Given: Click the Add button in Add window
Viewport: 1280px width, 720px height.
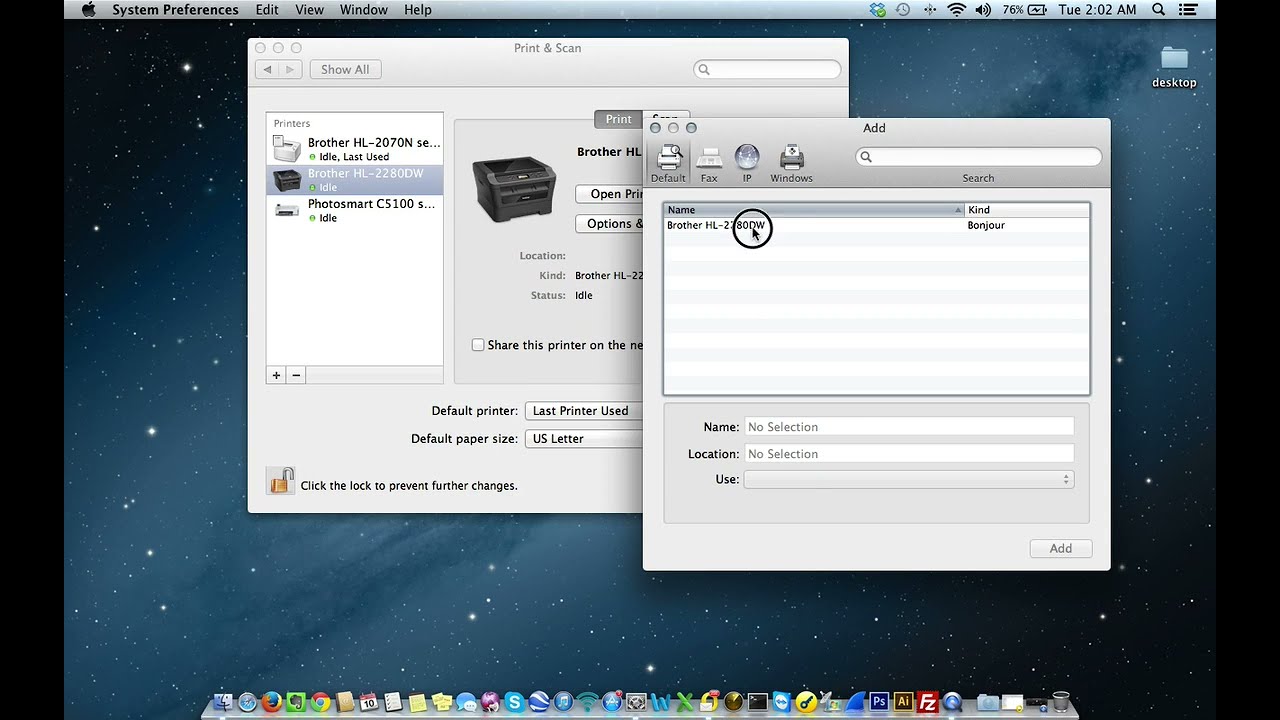Looking at the screenshot, I should click(1061, 549).
